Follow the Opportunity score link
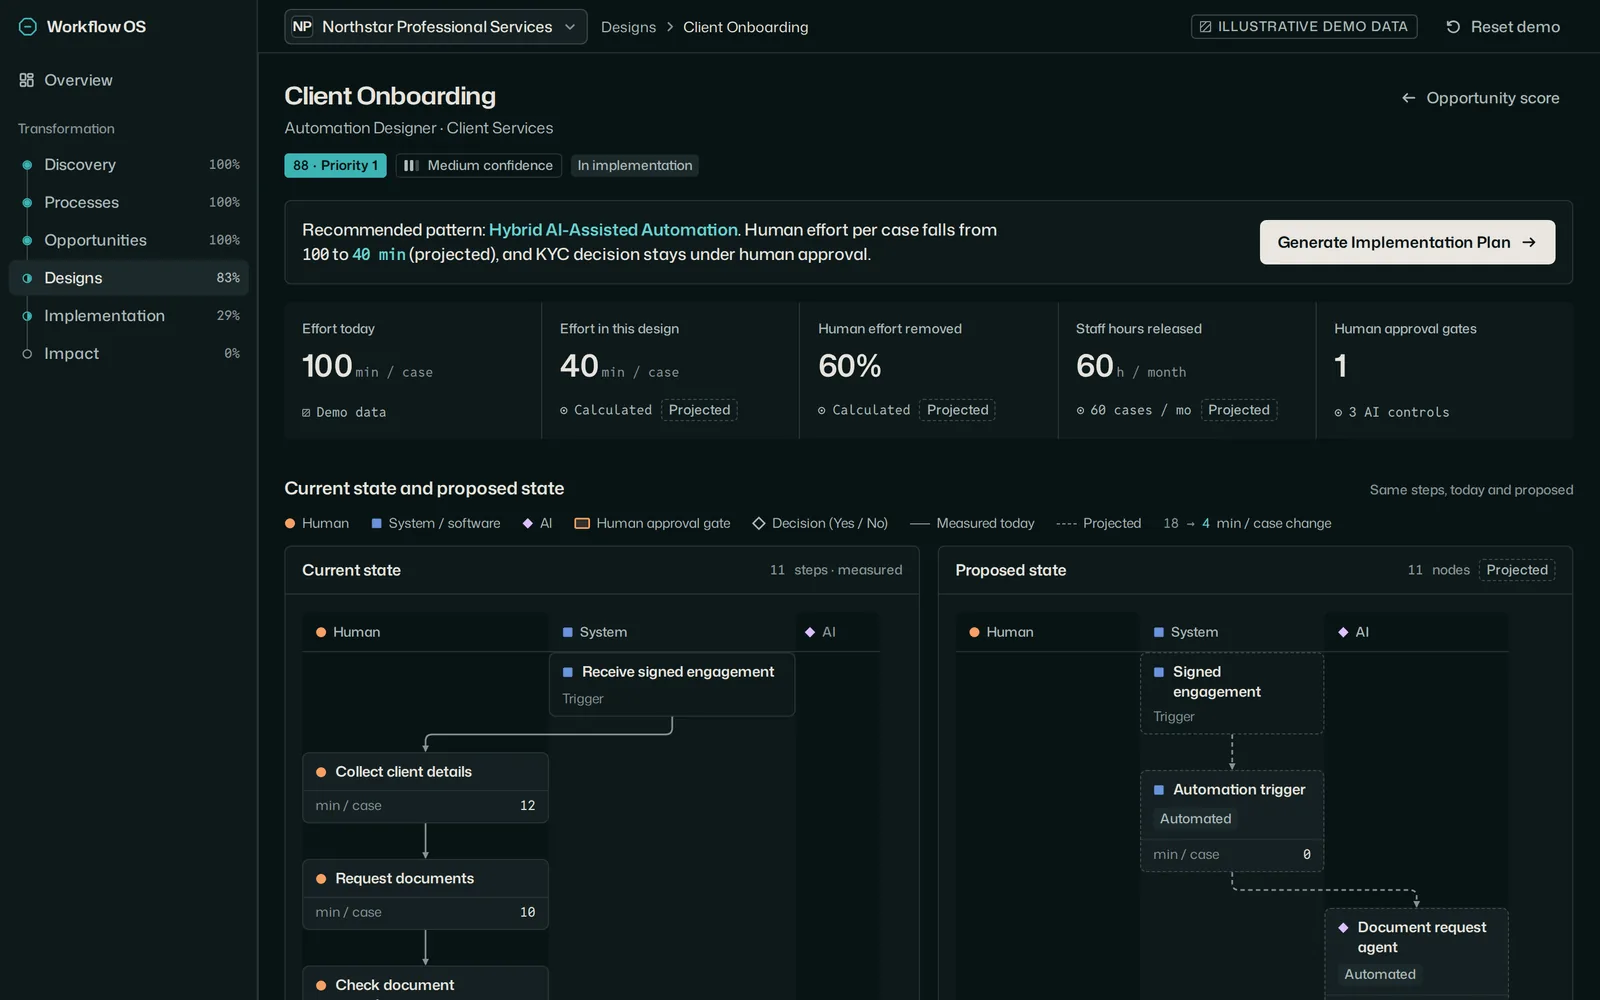 (x=1481, y=98)
